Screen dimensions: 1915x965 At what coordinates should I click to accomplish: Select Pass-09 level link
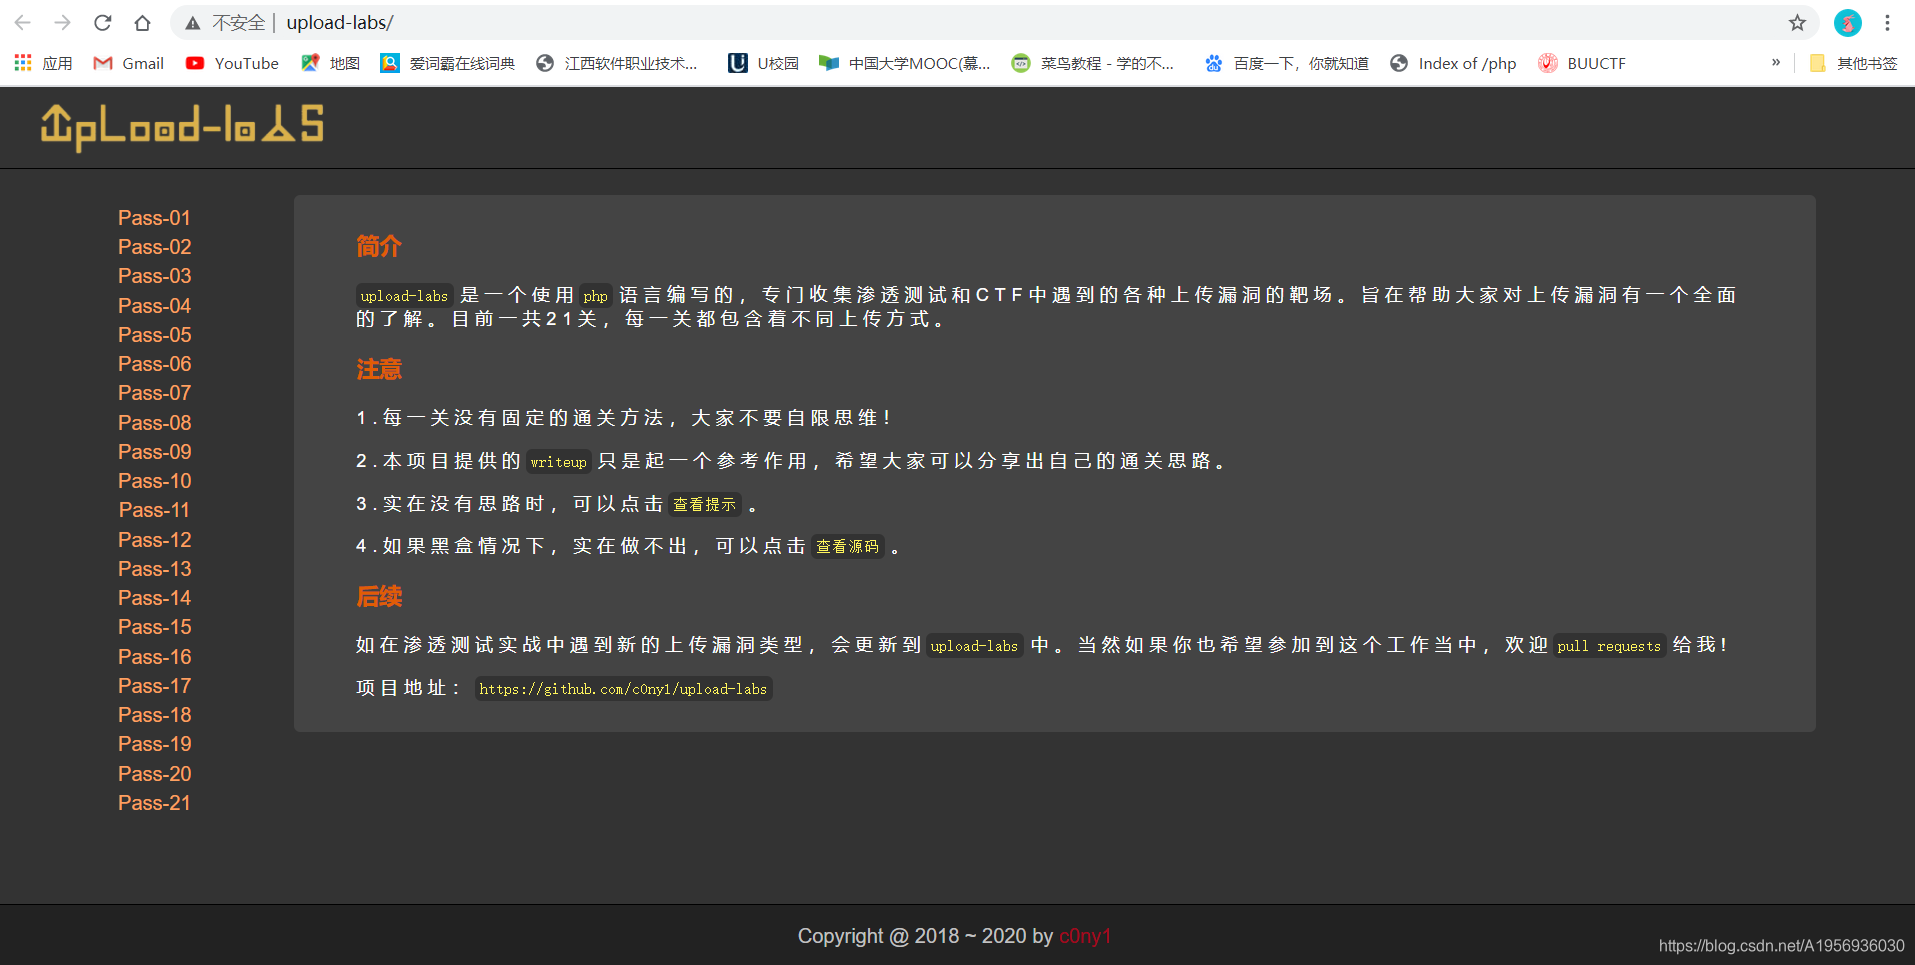click(x=154, y=452)
